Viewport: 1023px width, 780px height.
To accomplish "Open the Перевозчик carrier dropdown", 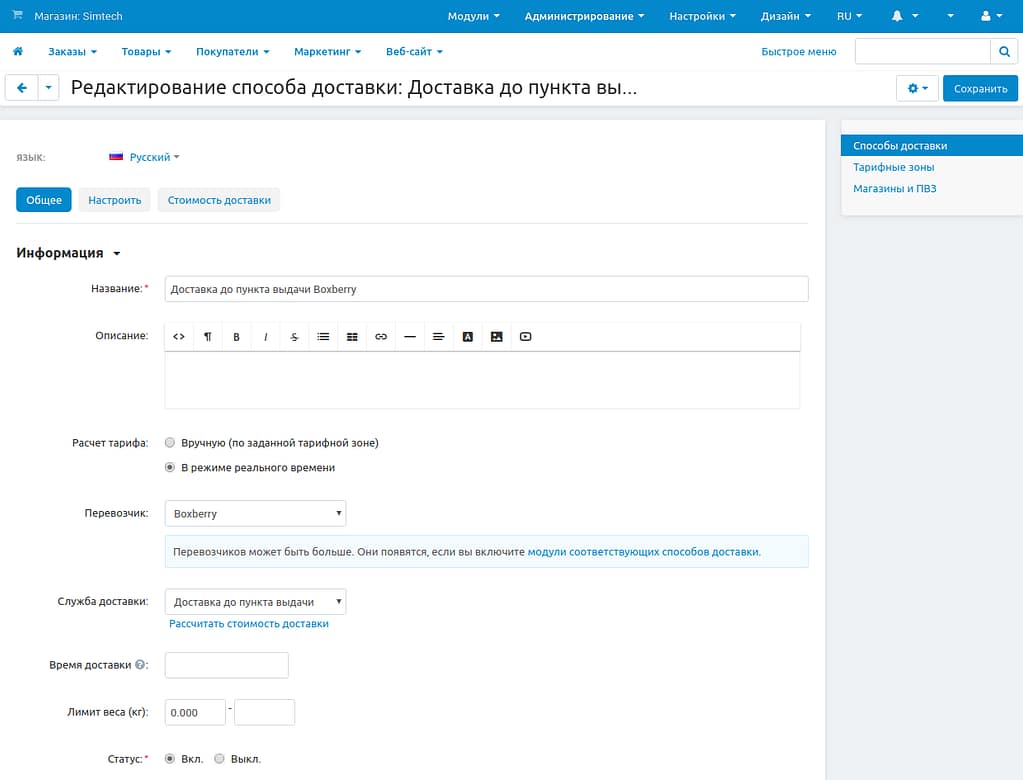I will click(x=255, y=514).
